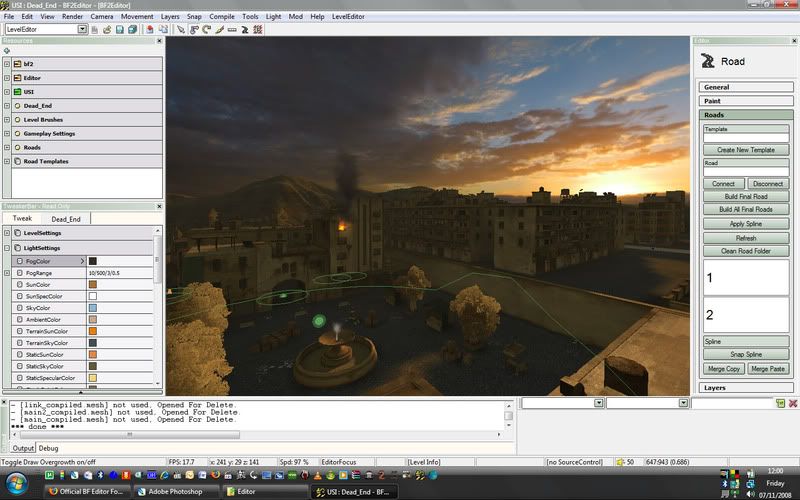Click the Snap Spline button
The height and width of the screenshot is (500, 800).
tap(745, 354)
